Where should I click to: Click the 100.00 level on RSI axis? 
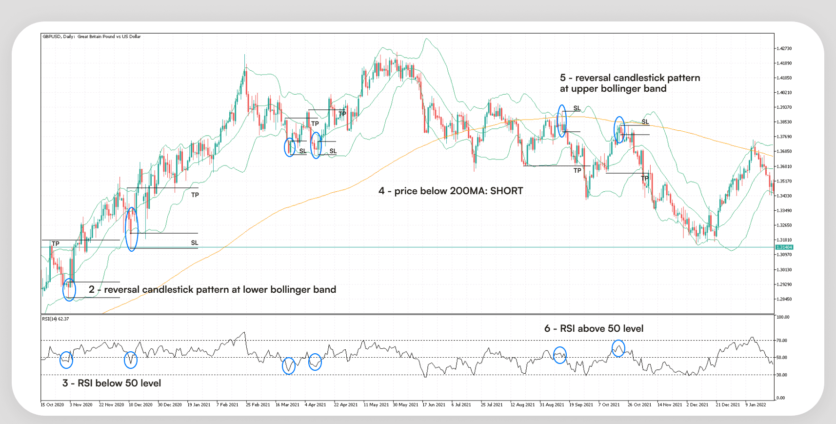coord(783,319)
